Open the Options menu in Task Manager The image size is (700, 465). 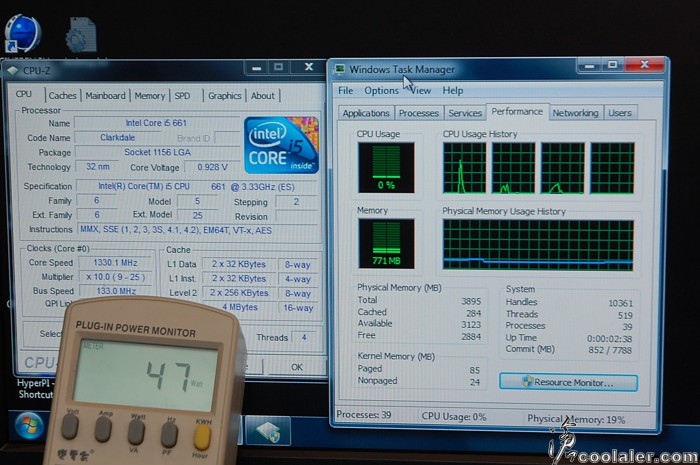point(381,91)
